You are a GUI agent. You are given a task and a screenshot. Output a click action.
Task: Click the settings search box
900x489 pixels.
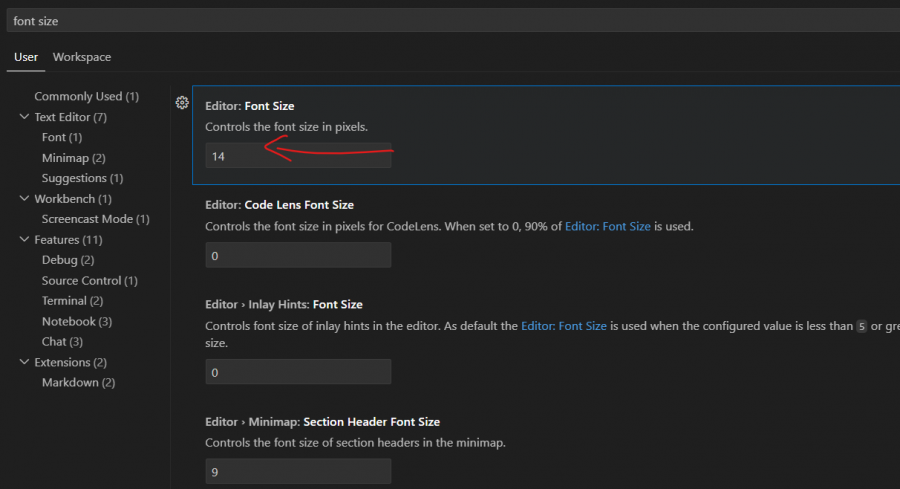coord(450,21)
